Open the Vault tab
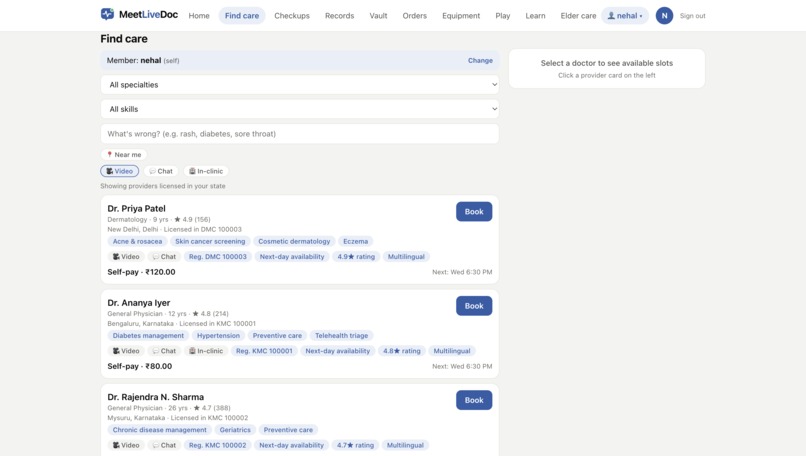This screenshot has width=806, height=456. [378, 16]
